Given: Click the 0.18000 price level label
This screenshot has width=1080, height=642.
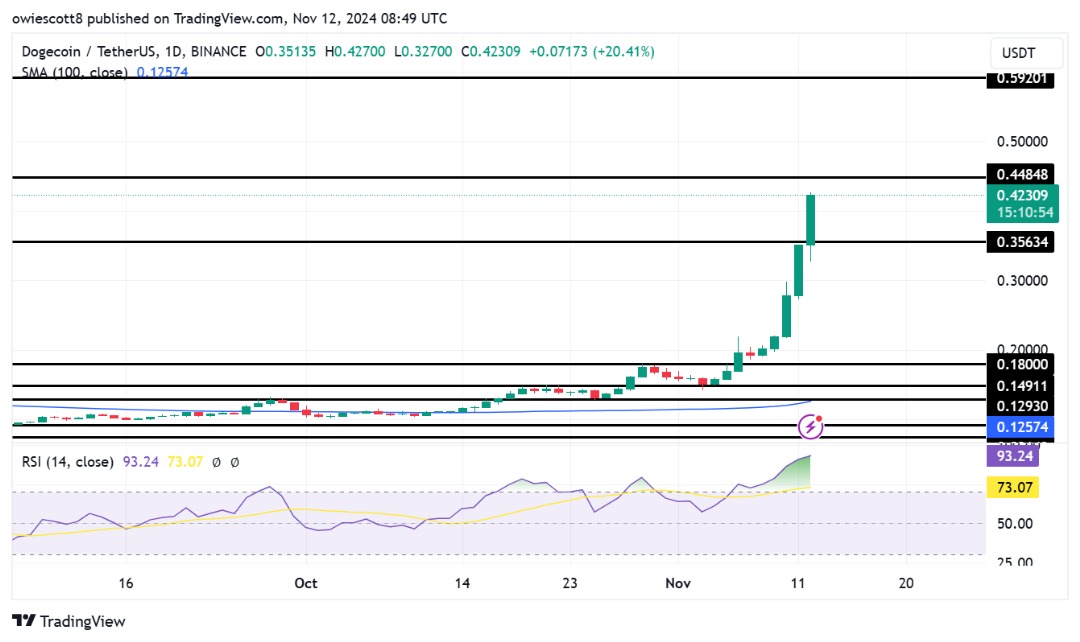Looking at the screenshot, I should tap(1019, 366).
